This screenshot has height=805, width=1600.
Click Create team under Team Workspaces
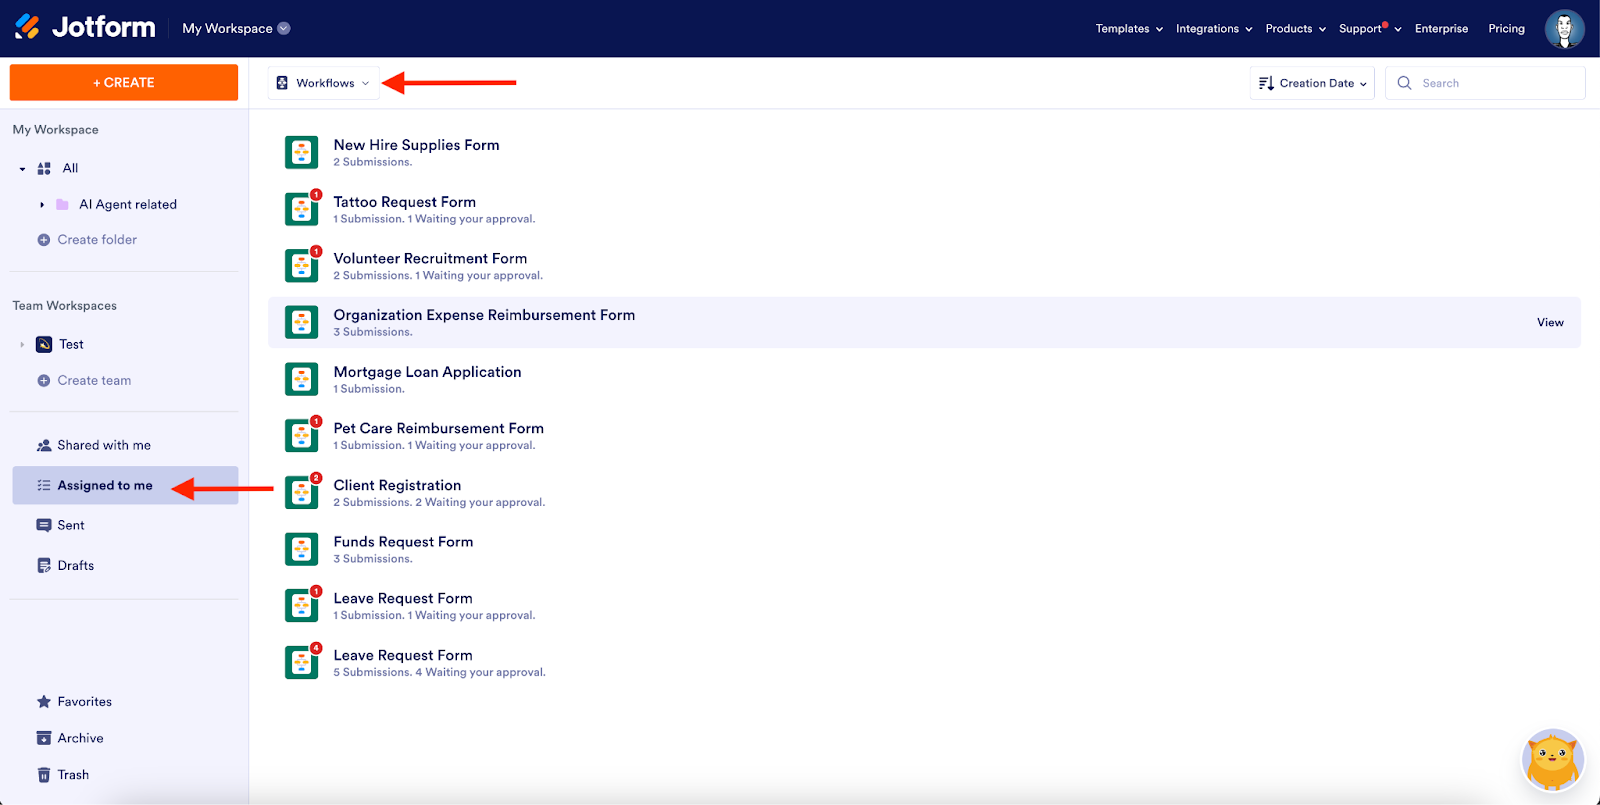click(84, 381)
